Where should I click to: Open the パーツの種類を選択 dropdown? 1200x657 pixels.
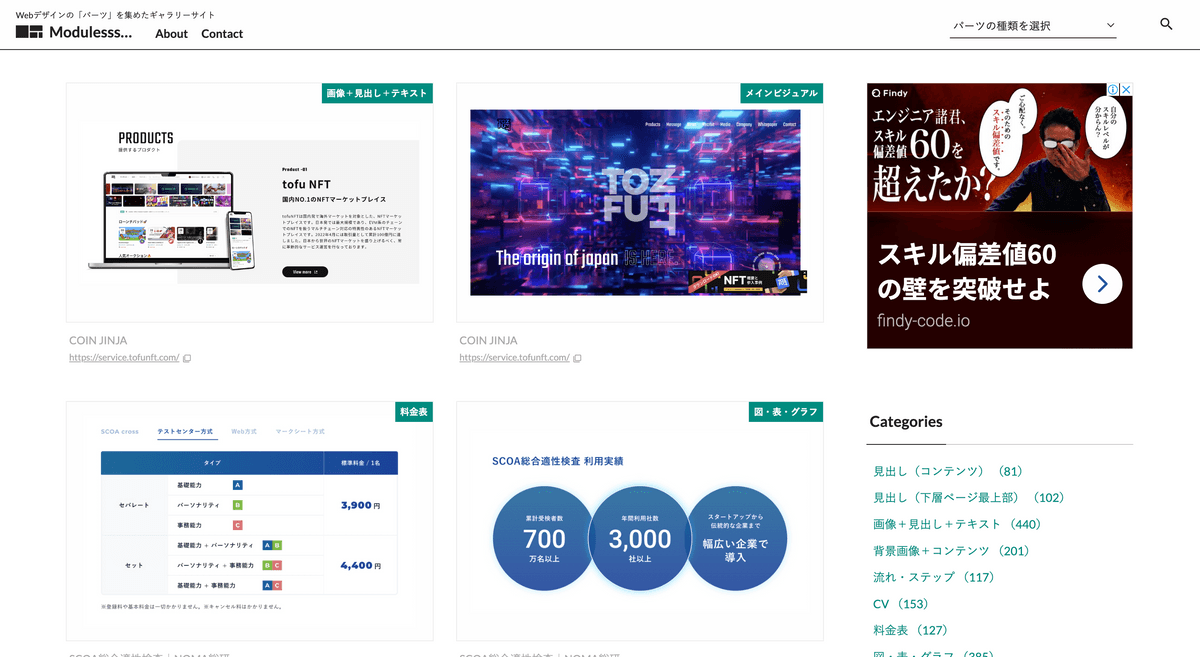(1032, 26)
